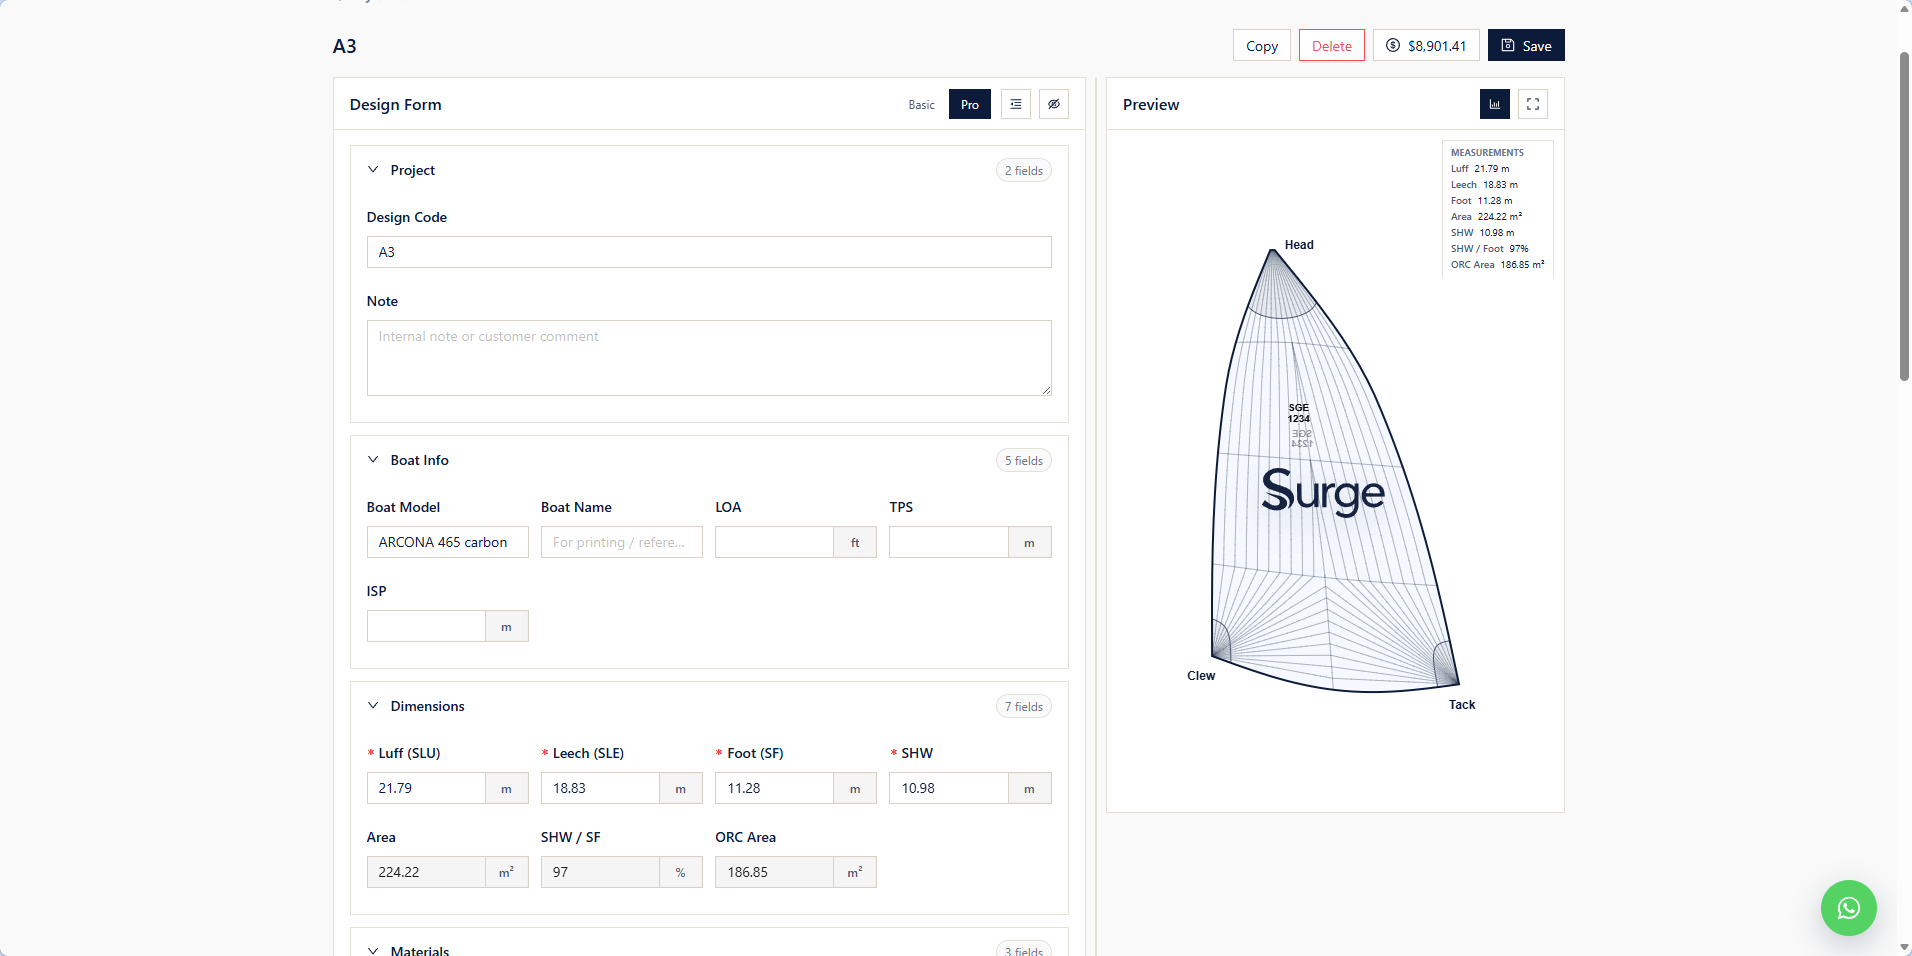Click the '3 fields' badge in Materials
1912x956 pixels.
(1023, 950)
